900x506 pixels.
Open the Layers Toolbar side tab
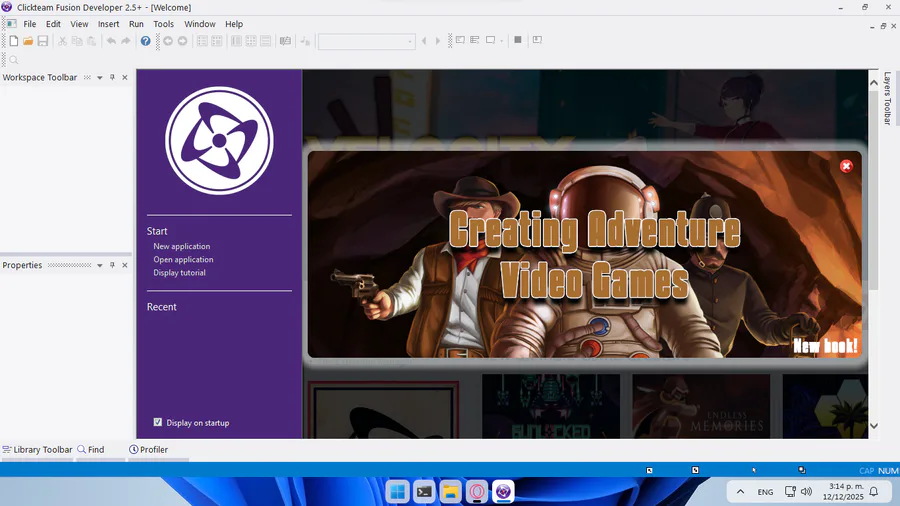887,98
